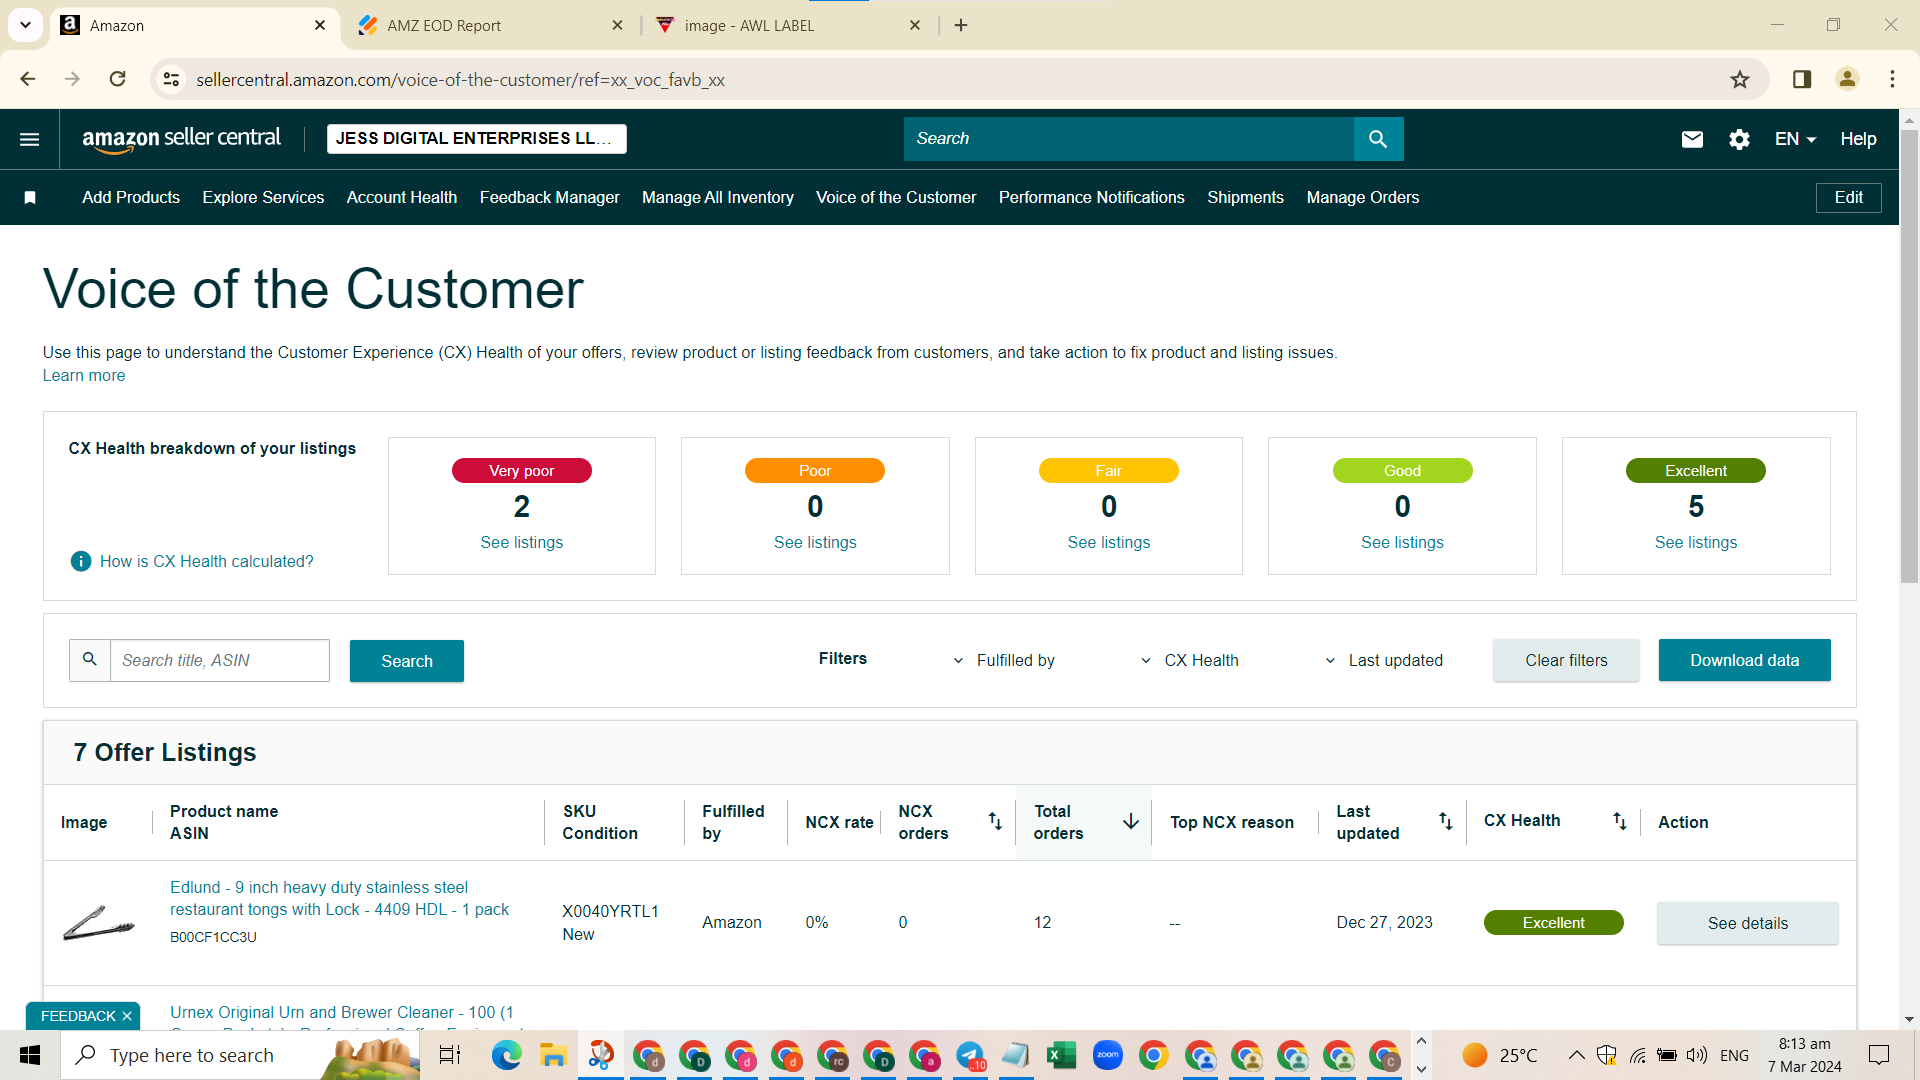Open new browser tab
The image size is (1920, 1080).
[x=961, y=25]
